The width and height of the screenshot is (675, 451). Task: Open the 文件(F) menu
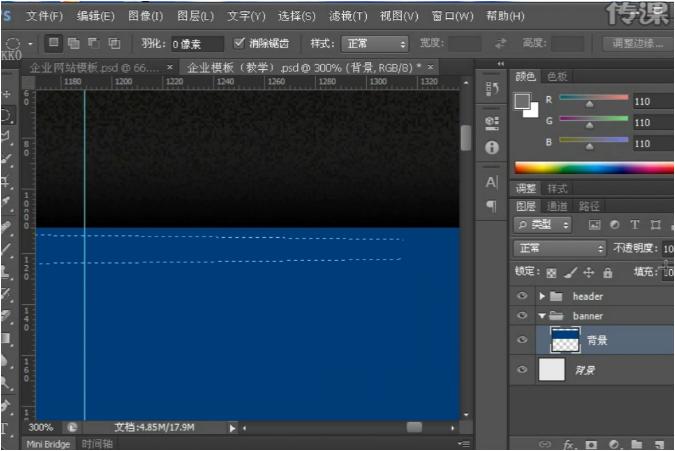tap(44, 16)
